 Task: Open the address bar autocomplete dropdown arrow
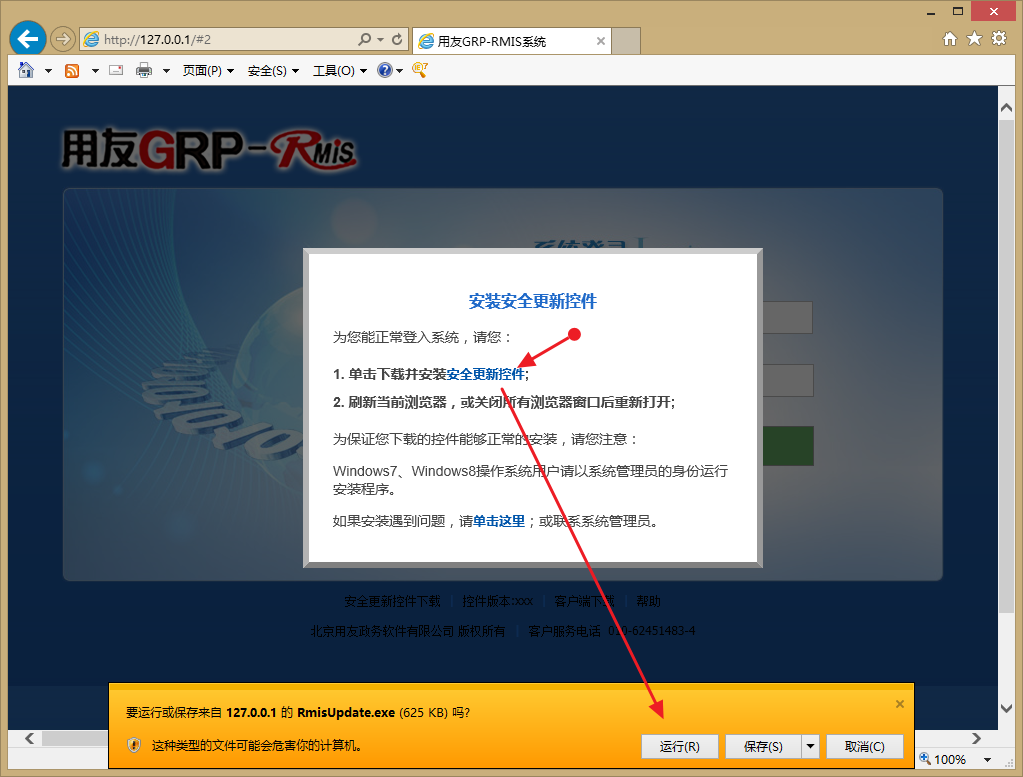380,39
